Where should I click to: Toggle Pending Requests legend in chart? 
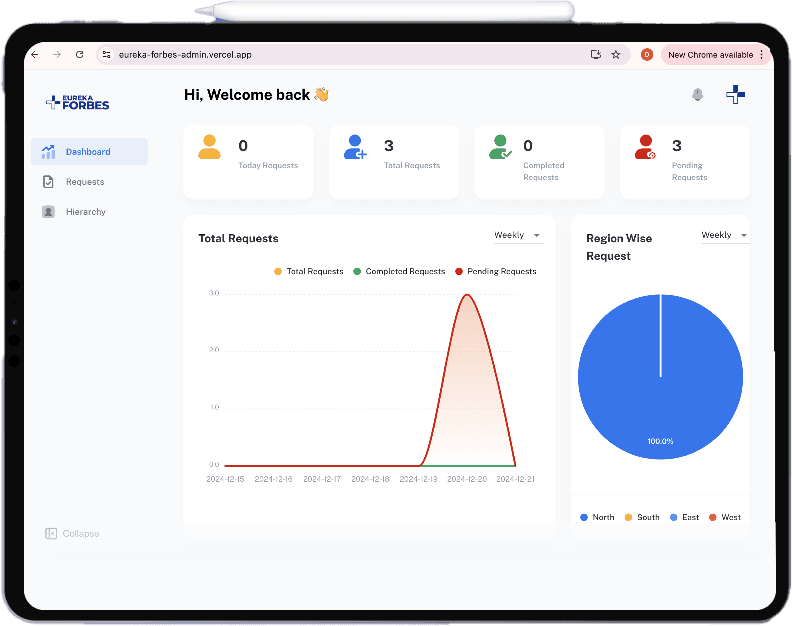pos(495,271)
